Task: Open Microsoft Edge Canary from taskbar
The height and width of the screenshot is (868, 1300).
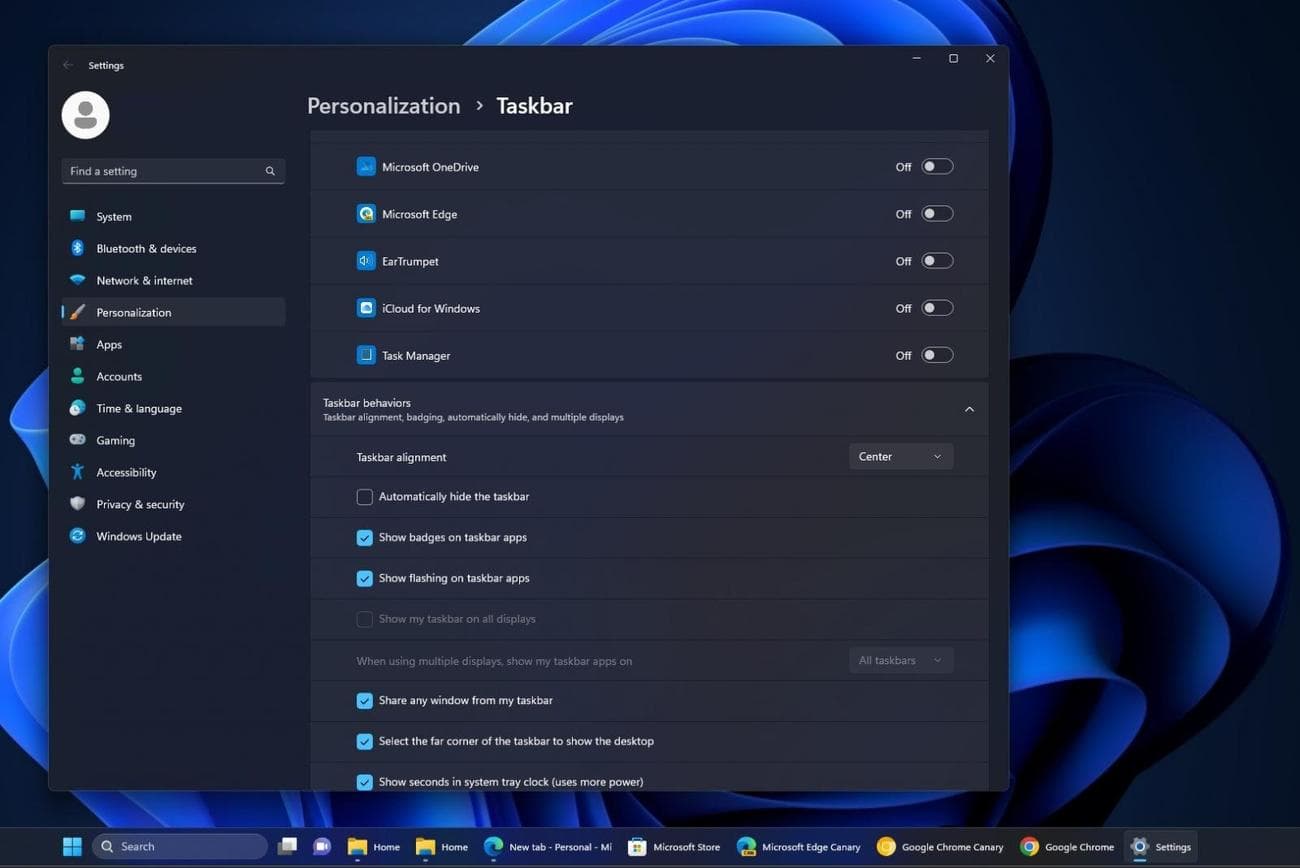Action: click(798, 847)
